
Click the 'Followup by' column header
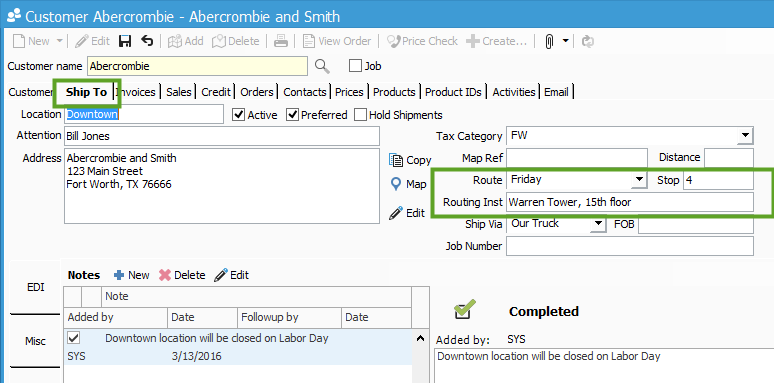coord(289,317)
